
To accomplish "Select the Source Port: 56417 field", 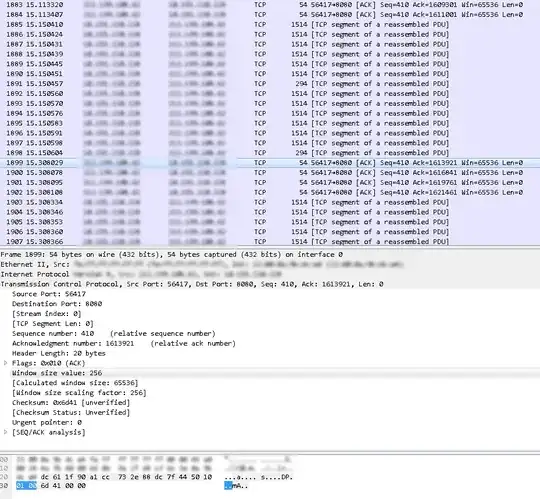I will coord(49,294).
